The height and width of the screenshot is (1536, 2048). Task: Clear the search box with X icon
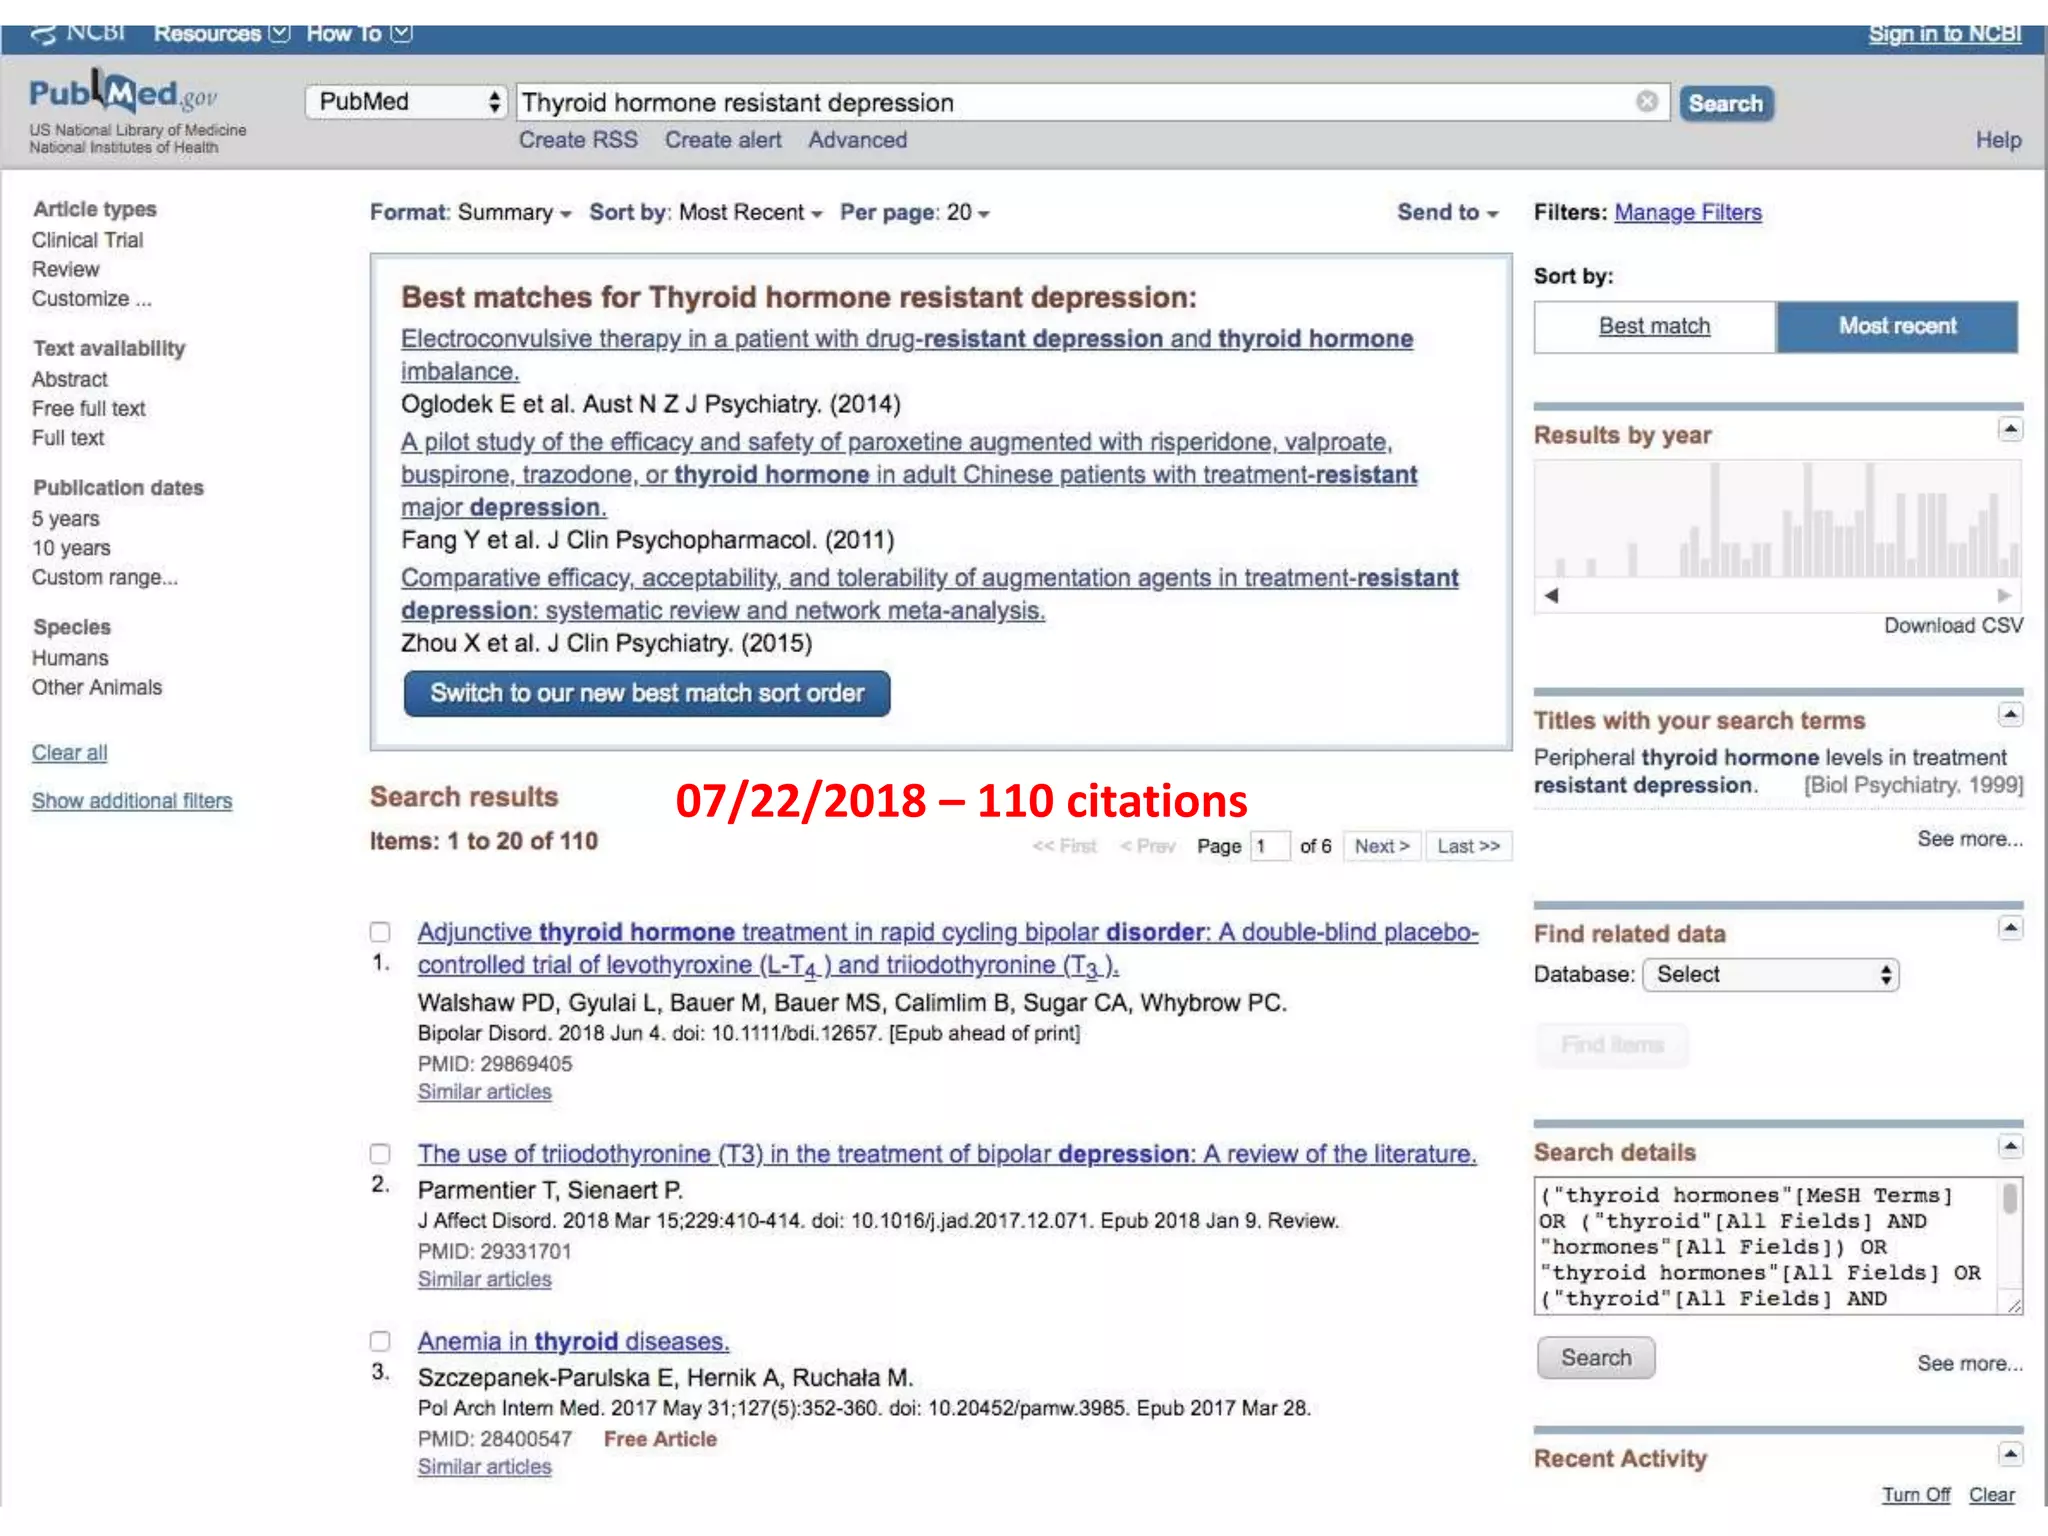point(1646,102)
